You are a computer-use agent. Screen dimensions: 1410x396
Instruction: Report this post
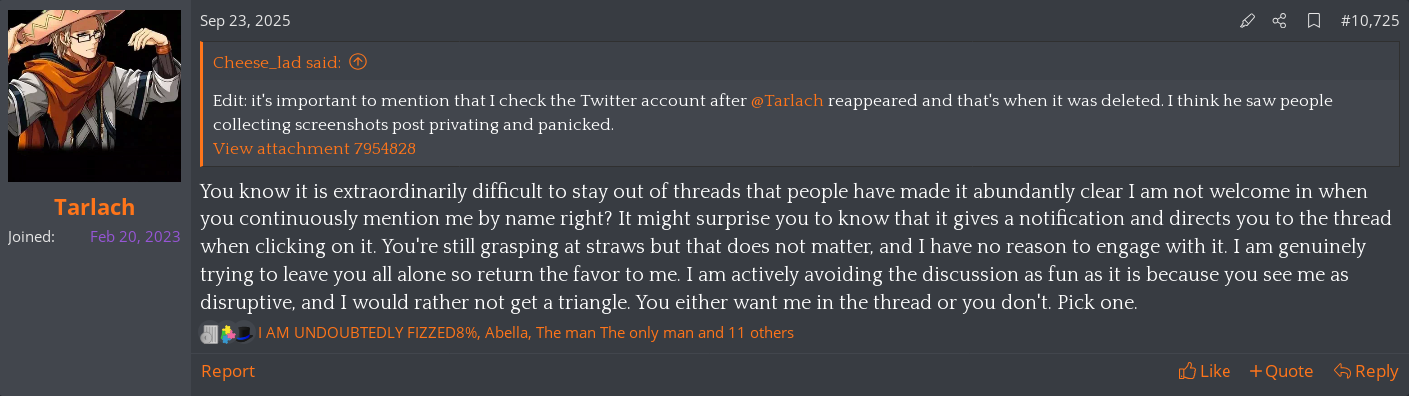point(228,371)
